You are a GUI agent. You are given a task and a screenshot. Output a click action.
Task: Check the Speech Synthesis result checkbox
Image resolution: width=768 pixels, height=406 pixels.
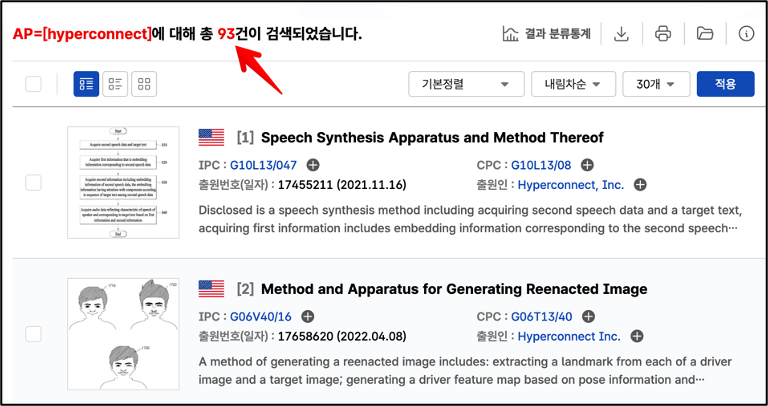(33, 183)
